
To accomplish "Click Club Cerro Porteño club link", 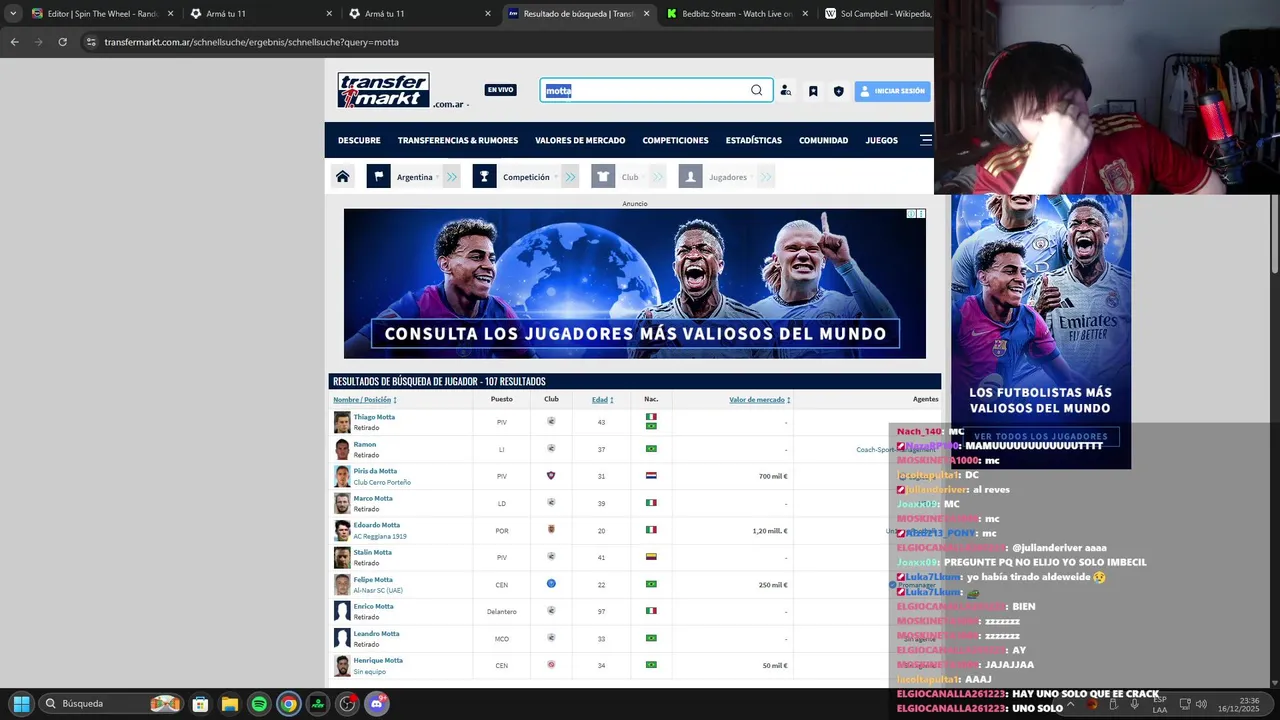I will tap(382, 482).
